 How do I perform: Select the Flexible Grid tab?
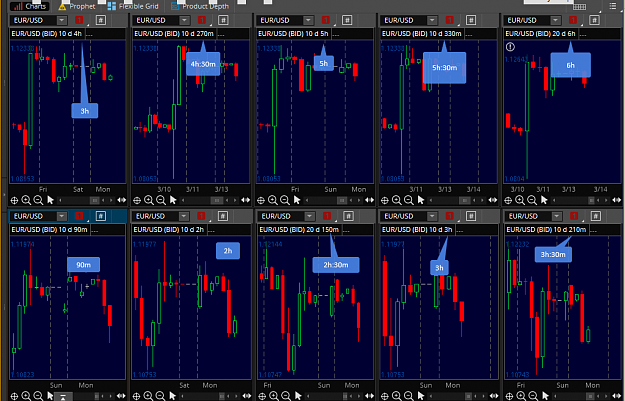(133, 6)
